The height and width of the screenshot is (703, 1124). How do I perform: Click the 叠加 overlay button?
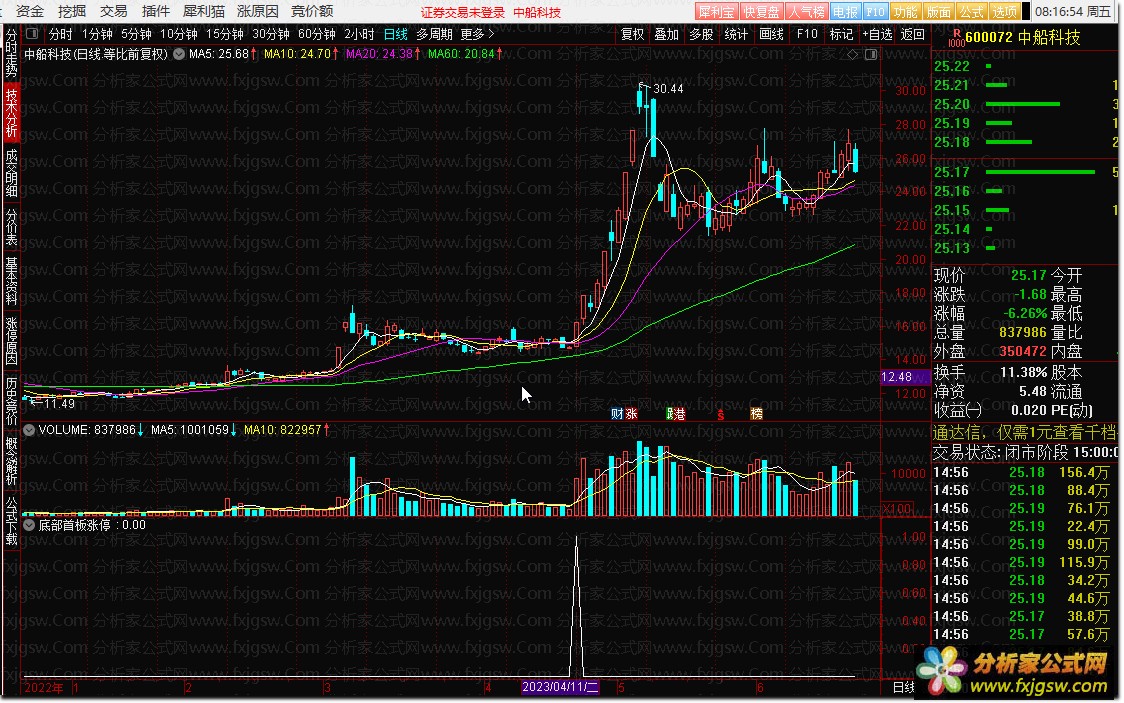click(667, 34)
